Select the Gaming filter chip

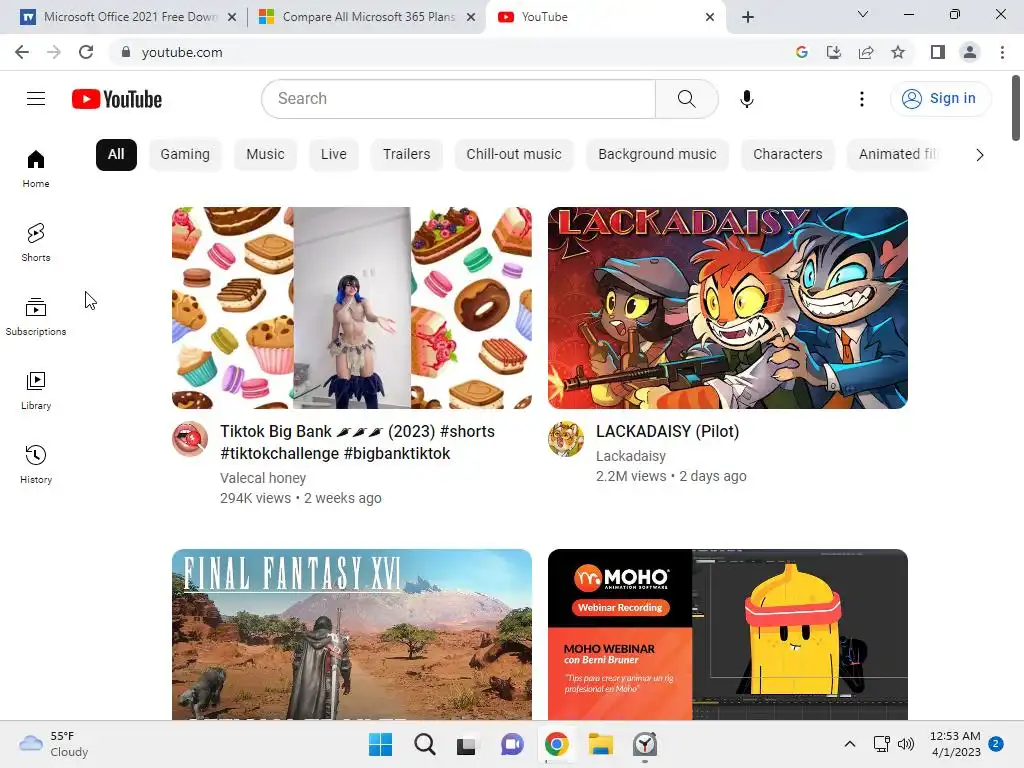185,155
